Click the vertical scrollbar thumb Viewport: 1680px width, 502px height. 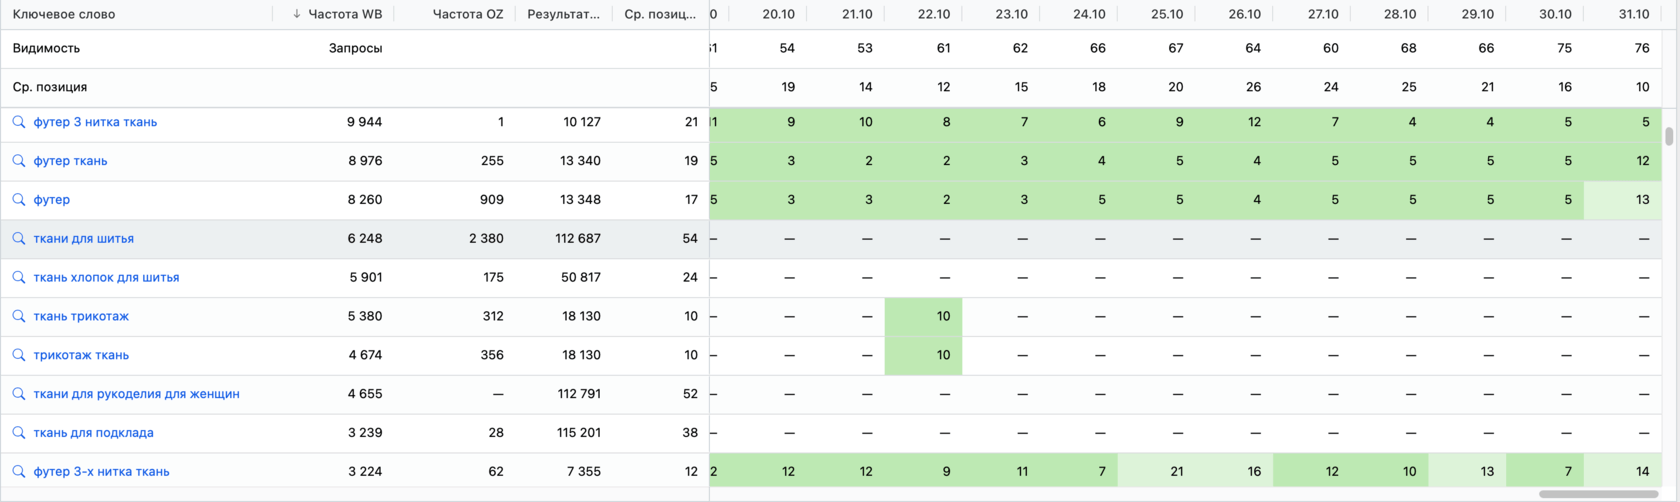pyautogui.click(x=1668, y=136)
